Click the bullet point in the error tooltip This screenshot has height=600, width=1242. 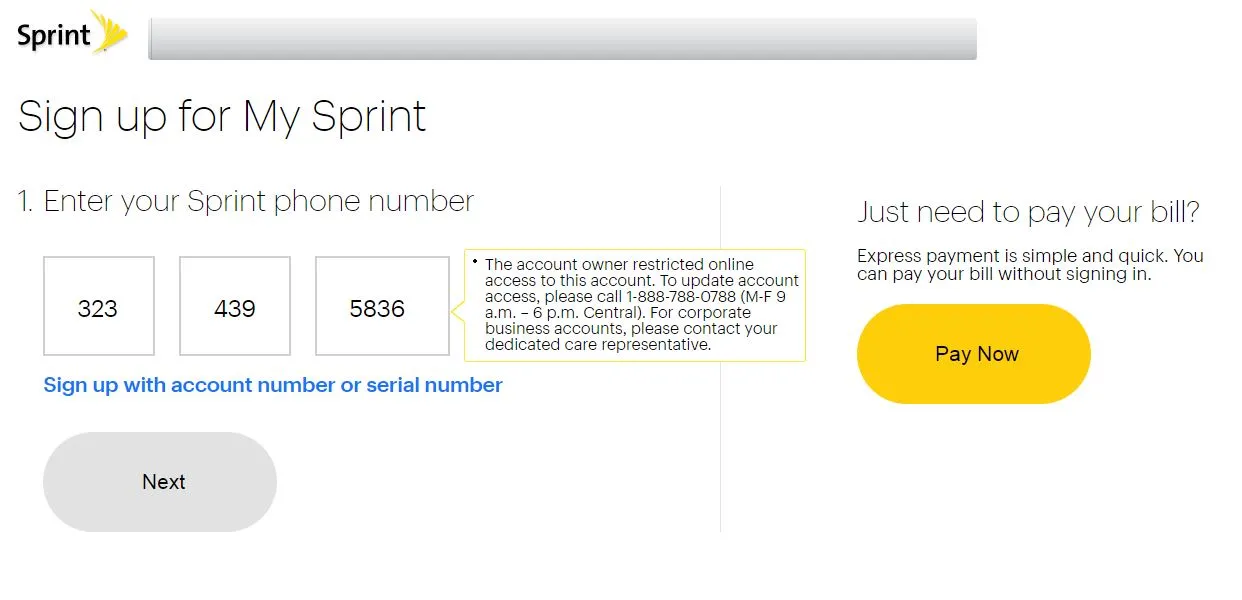(x=475, y=261)
